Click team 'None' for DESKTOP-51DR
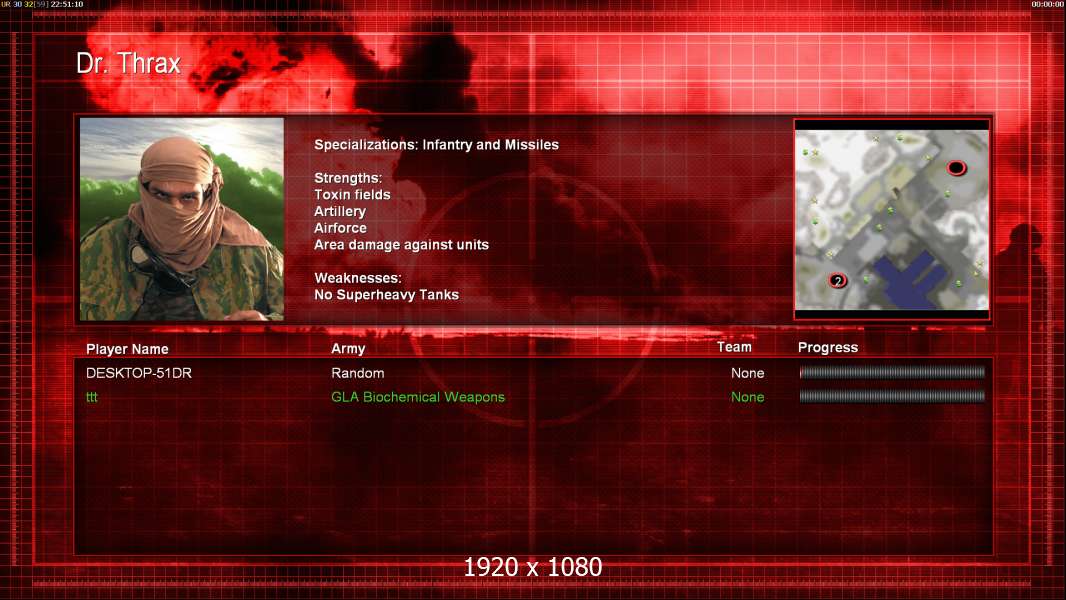 [x=748, y=373]
